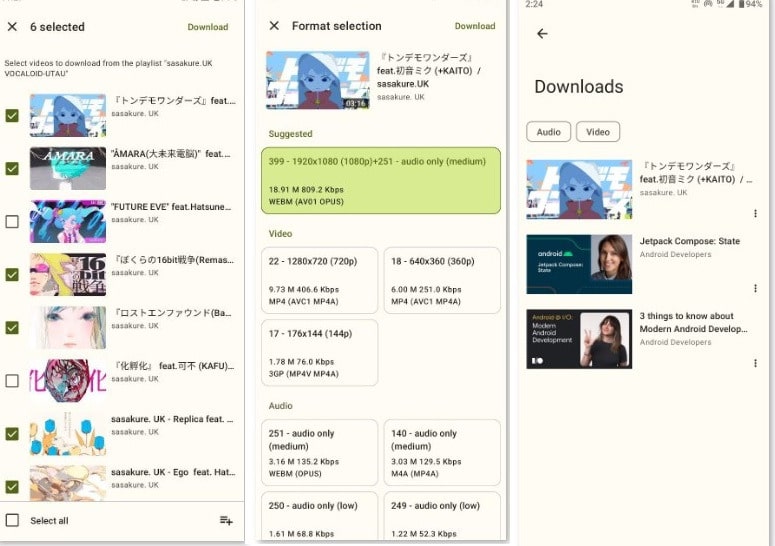Enable the Select all checkbox
The image size is (775, 546).
12,520
